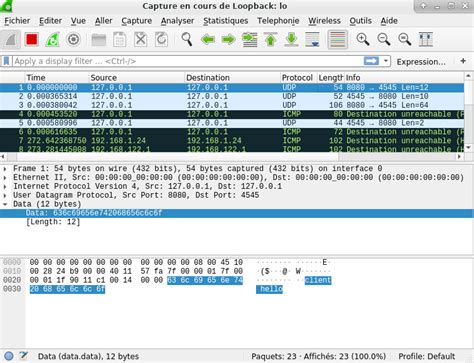The image size is (474, 363).
Task: Jump to the last packet with the down arrow
Action: coord(291,40)
